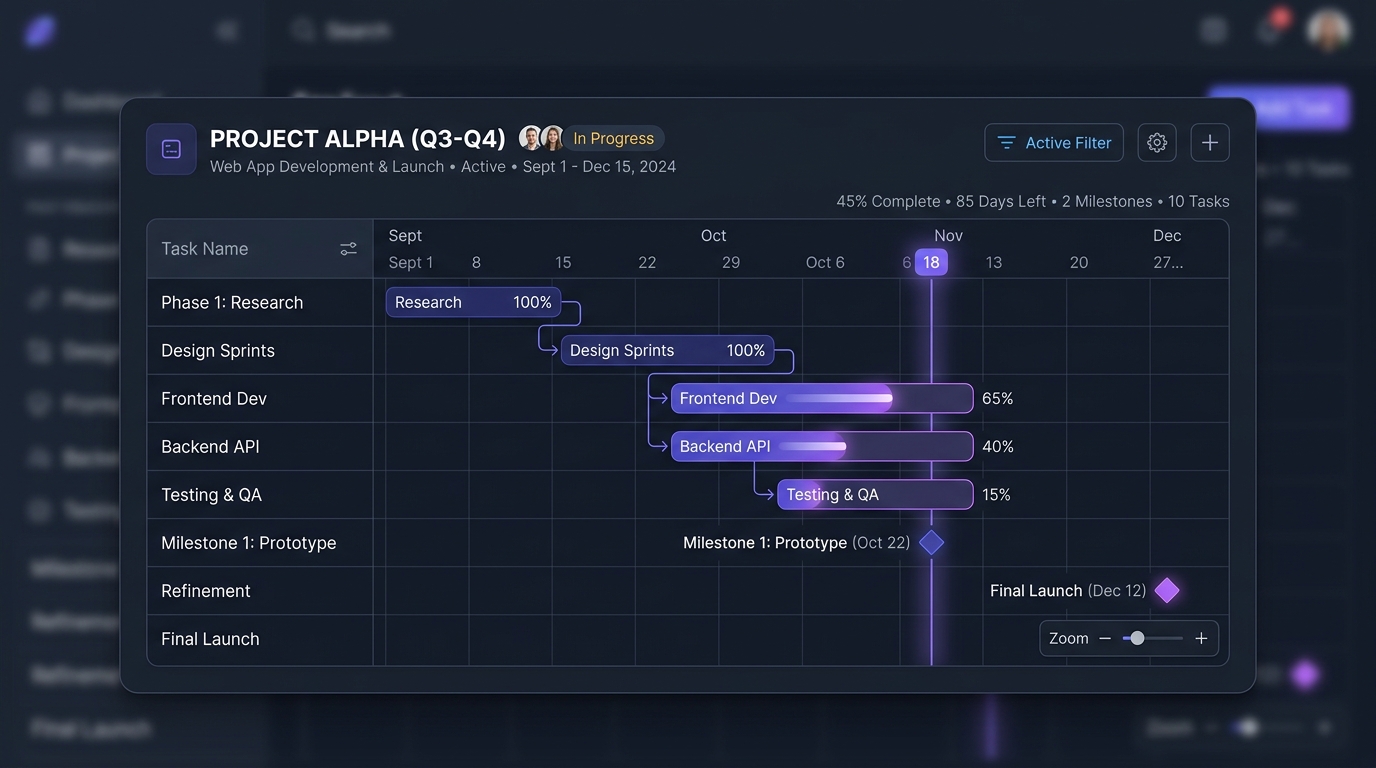
Task: Click the Milestone 1: Prototype (Oct 22) timeline label
Action: tap(797, 543)
